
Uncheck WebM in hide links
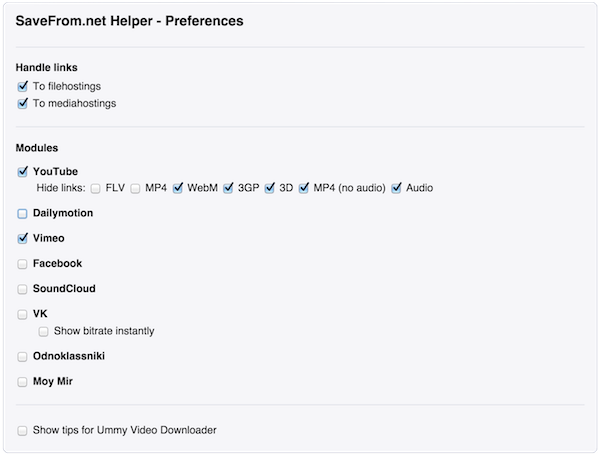tap(178, 188)
